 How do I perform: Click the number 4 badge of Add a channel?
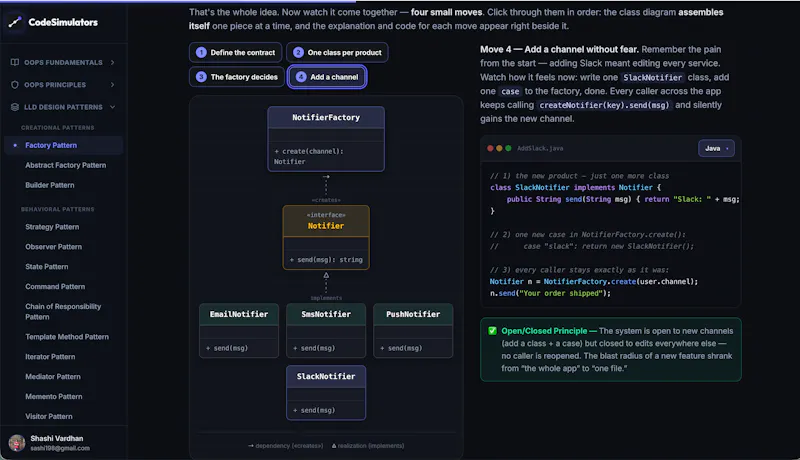click(301, 77)
